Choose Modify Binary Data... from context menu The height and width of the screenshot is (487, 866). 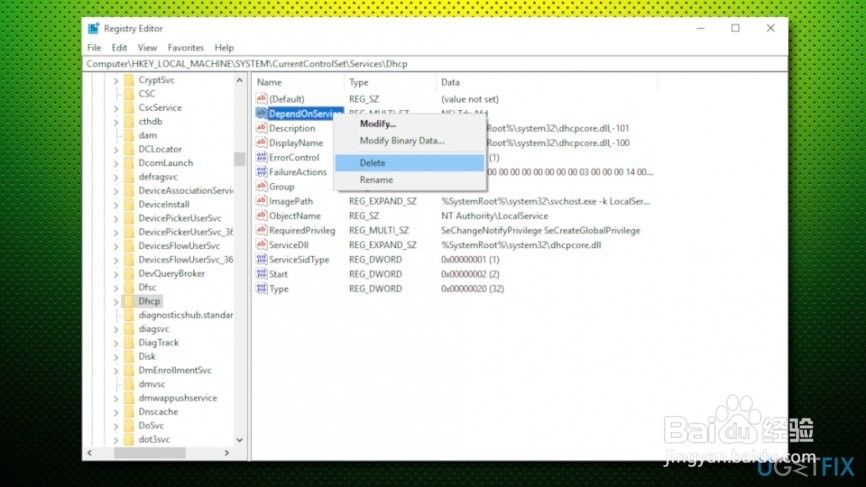(409, 141)
